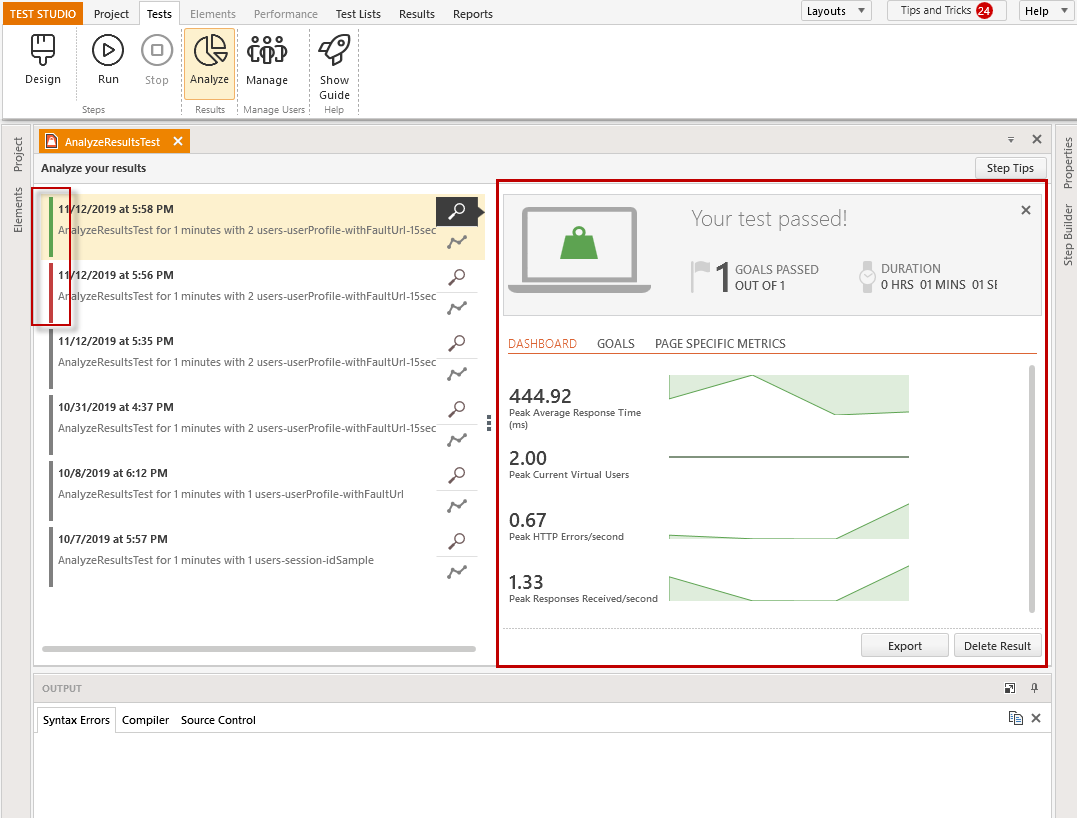Pin the Output panel

(1034, 688)
